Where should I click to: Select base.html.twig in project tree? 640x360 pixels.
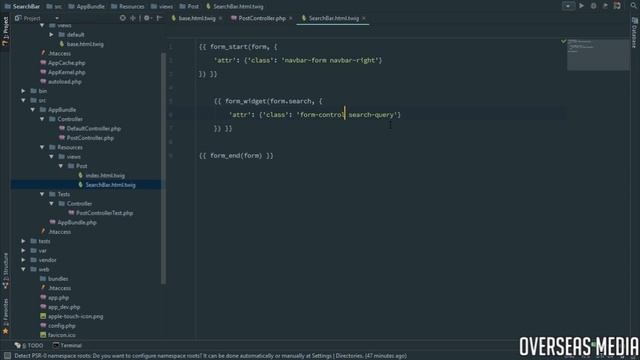point(81,44)
